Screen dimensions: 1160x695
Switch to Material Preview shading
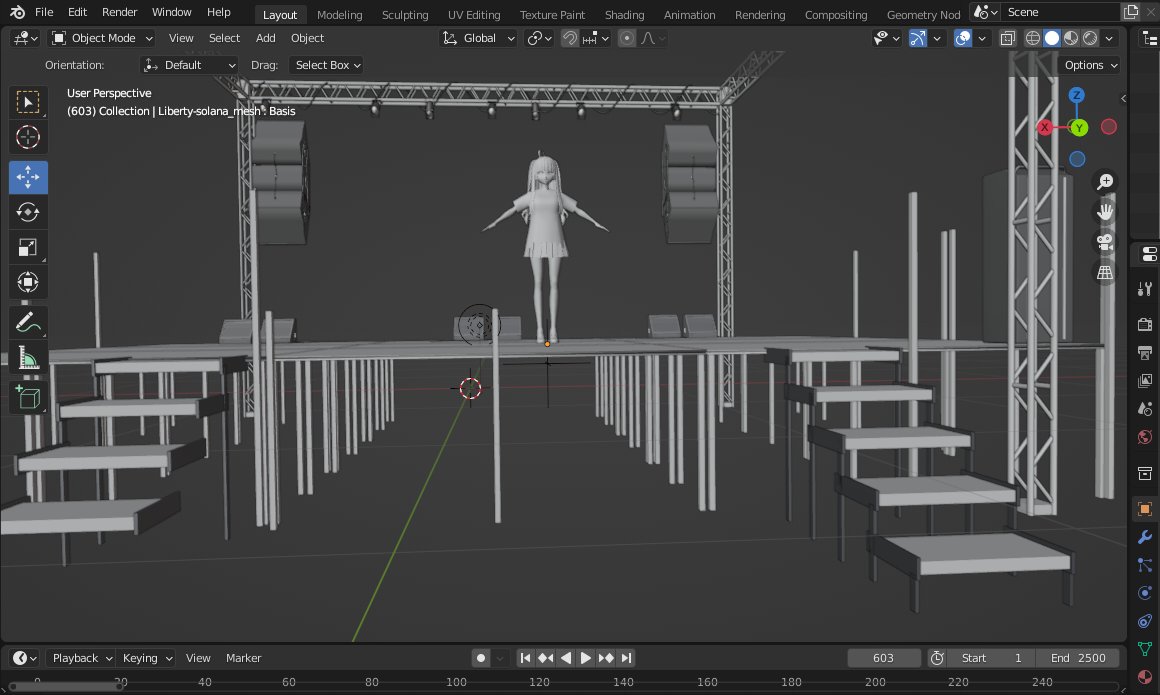1070,38
